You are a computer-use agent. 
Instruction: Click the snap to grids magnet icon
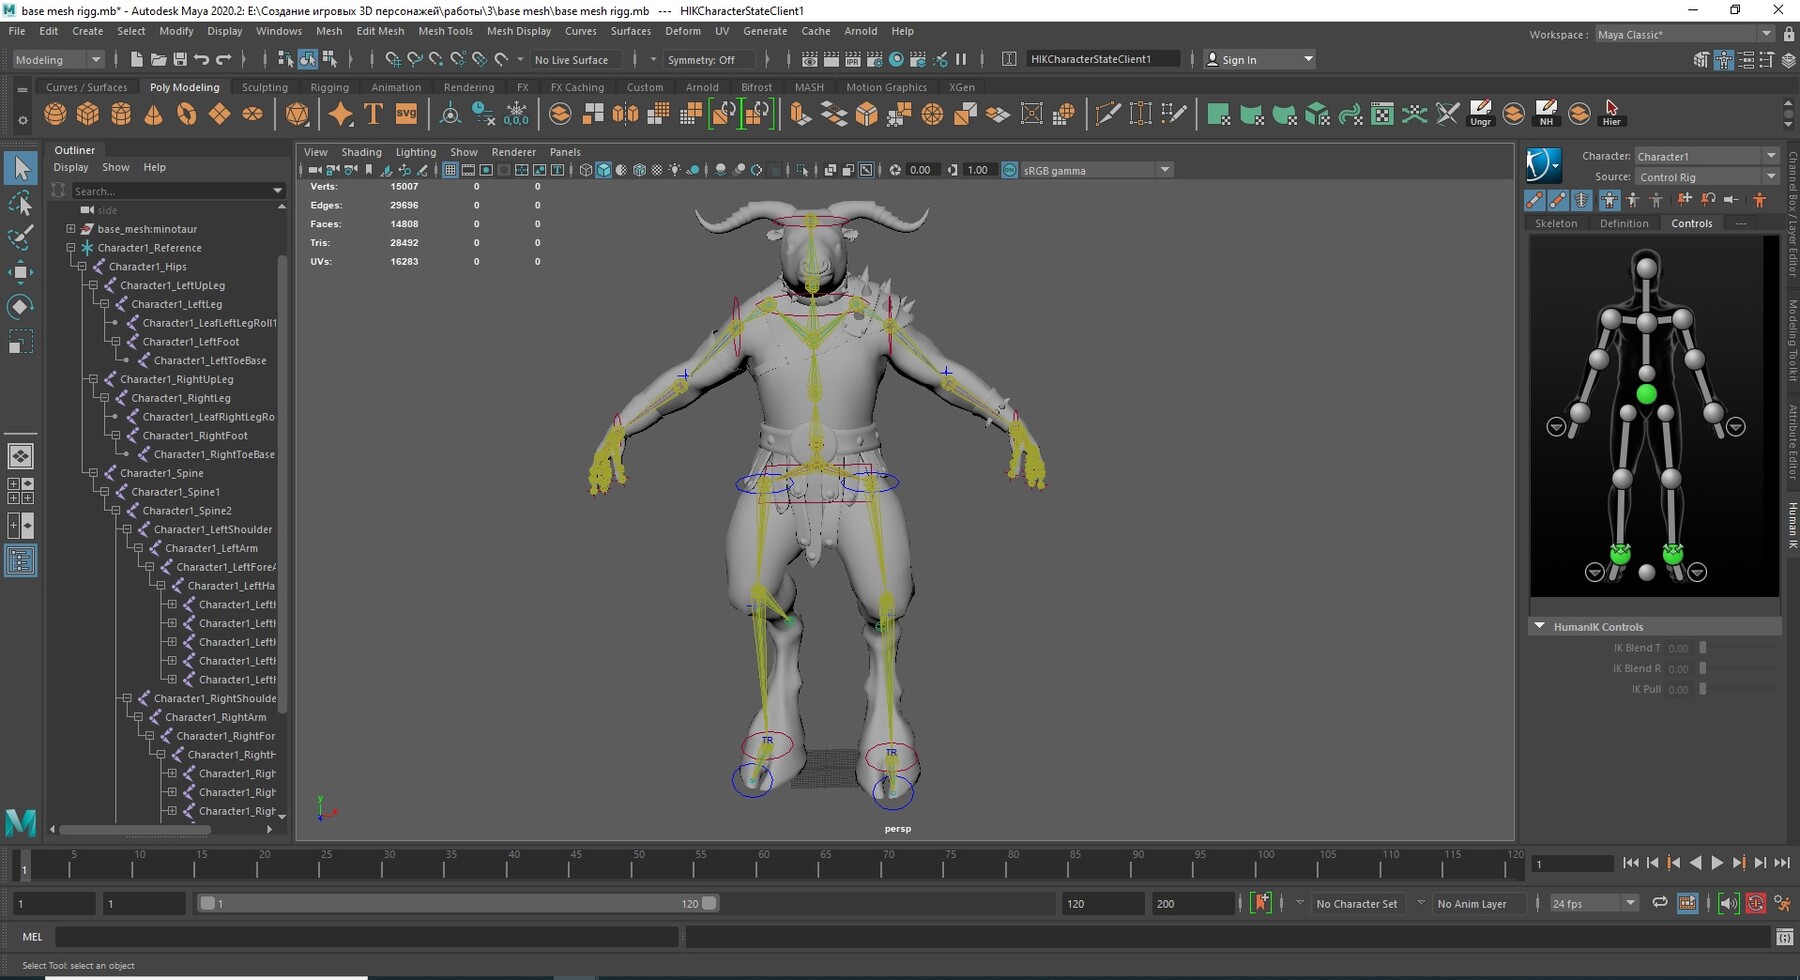[x=395, y=59]
